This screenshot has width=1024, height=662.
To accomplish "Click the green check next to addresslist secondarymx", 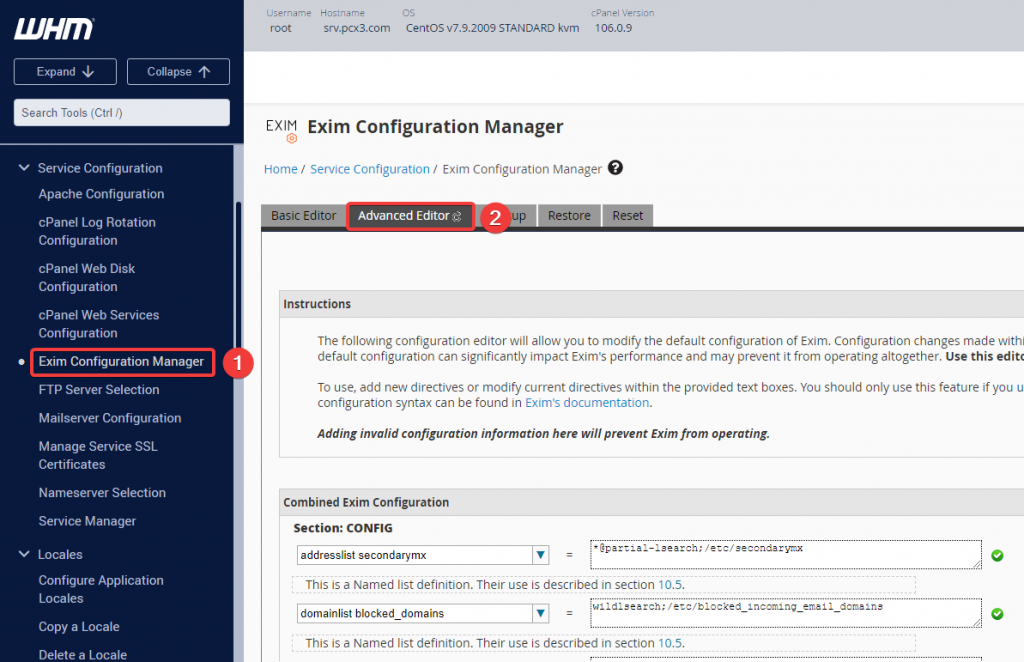I will click(x=997, y=556).
